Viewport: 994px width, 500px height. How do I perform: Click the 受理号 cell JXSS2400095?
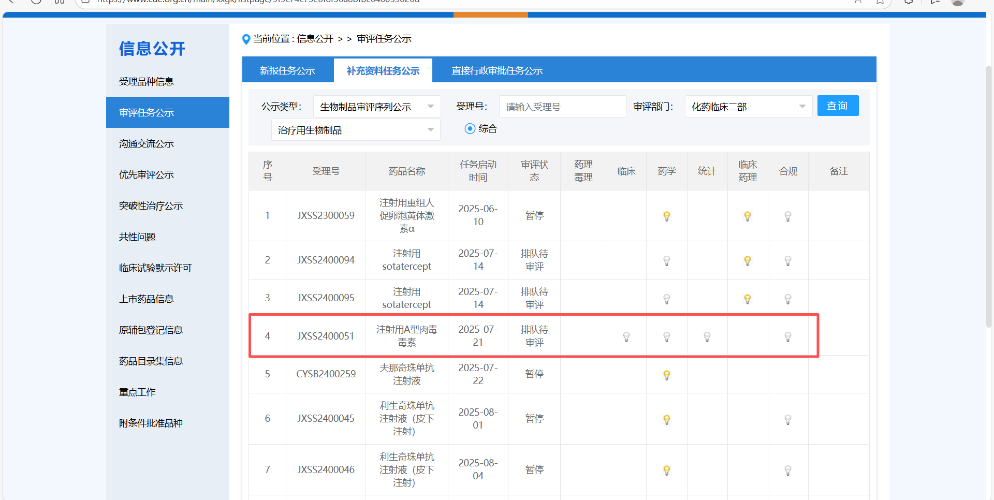pos(326,298)
